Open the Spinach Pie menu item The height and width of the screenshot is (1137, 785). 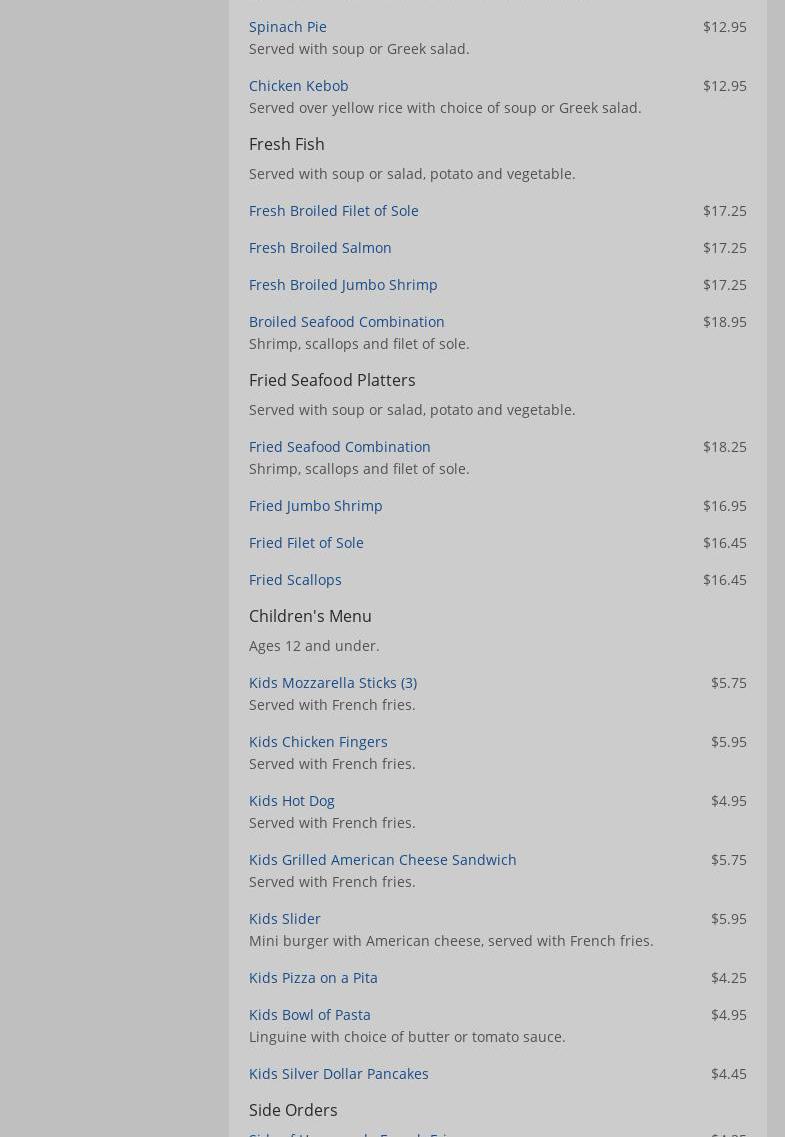(x=287, y=26)
